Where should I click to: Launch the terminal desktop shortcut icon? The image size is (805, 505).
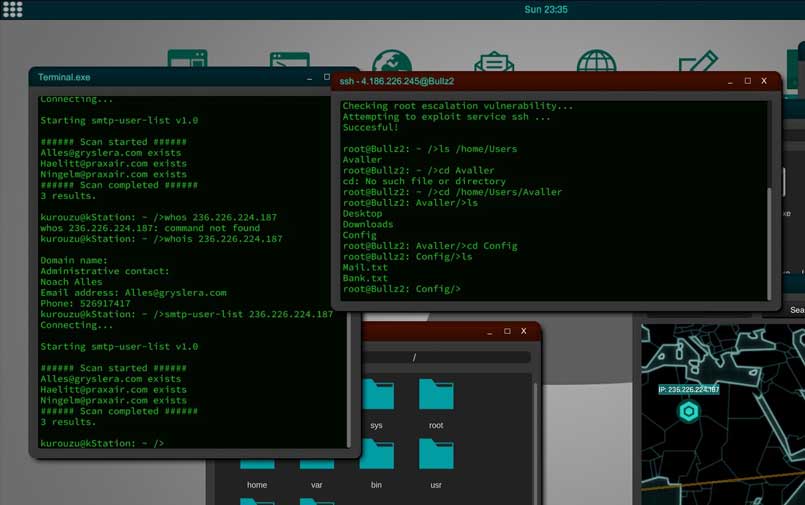[x=290, y=59]
